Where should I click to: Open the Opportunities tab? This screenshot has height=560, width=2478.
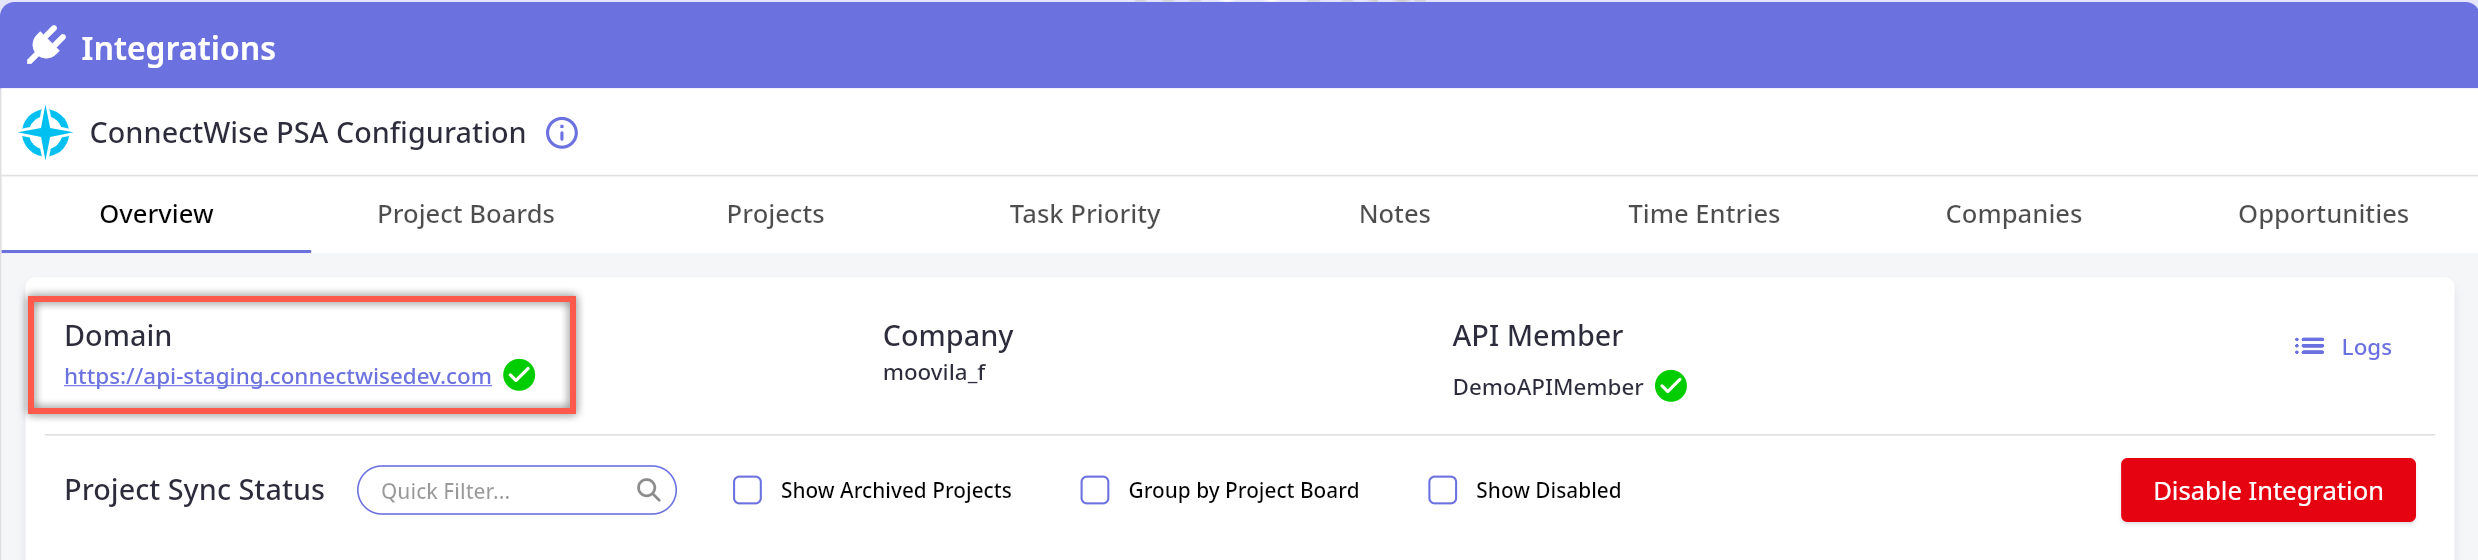tap(2322, 214)
